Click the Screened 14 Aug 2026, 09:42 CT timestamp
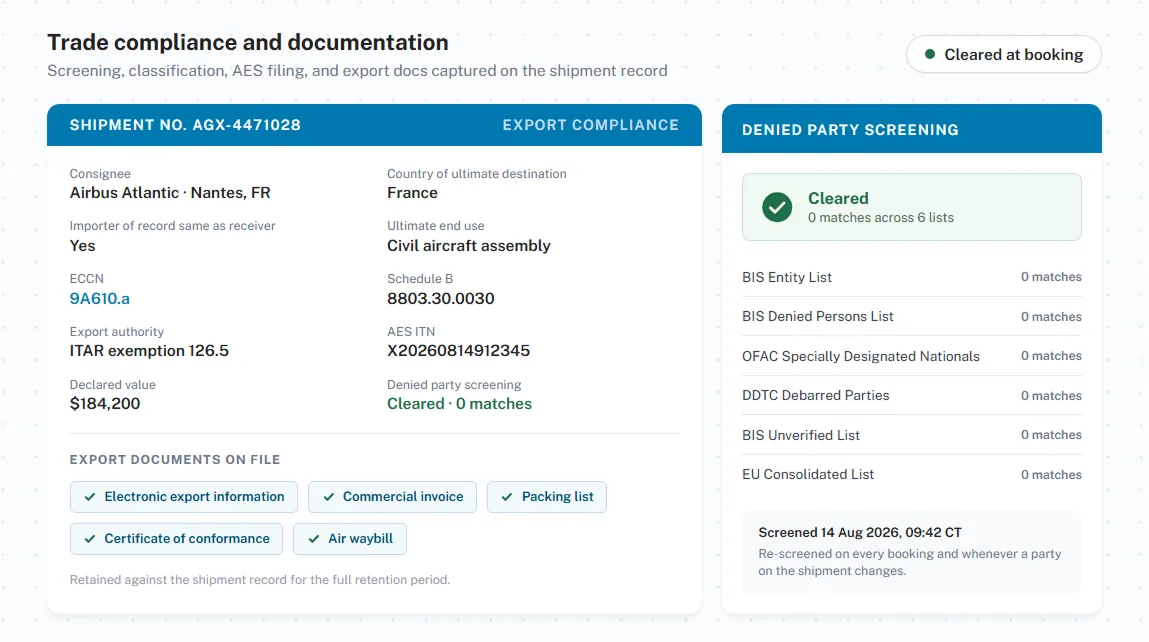Viewport: 1149px width, 642px height. tap(860, 533)
